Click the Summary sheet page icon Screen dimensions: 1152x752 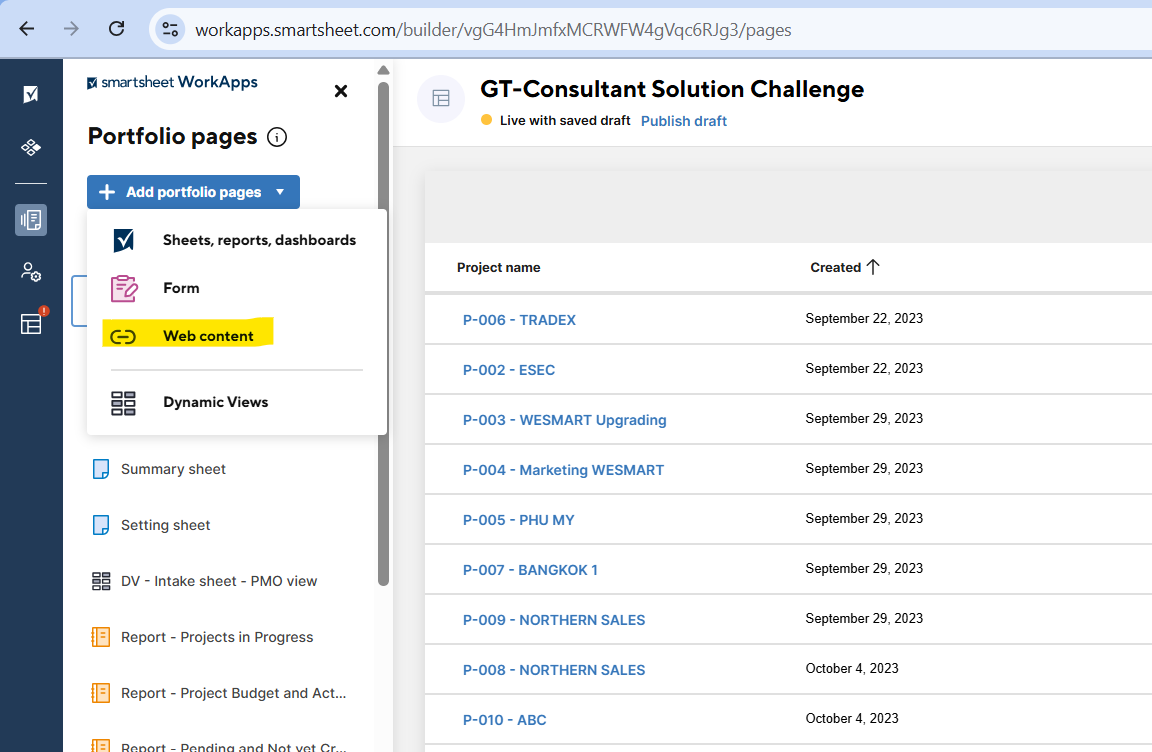click(x=101, y=469)
